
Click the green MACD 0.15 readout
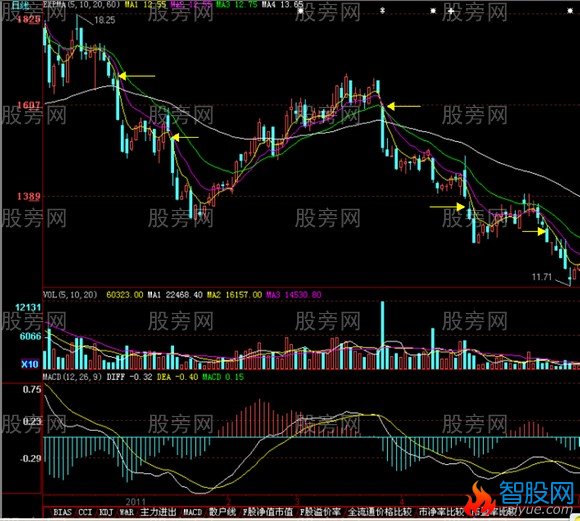[223, 377]
